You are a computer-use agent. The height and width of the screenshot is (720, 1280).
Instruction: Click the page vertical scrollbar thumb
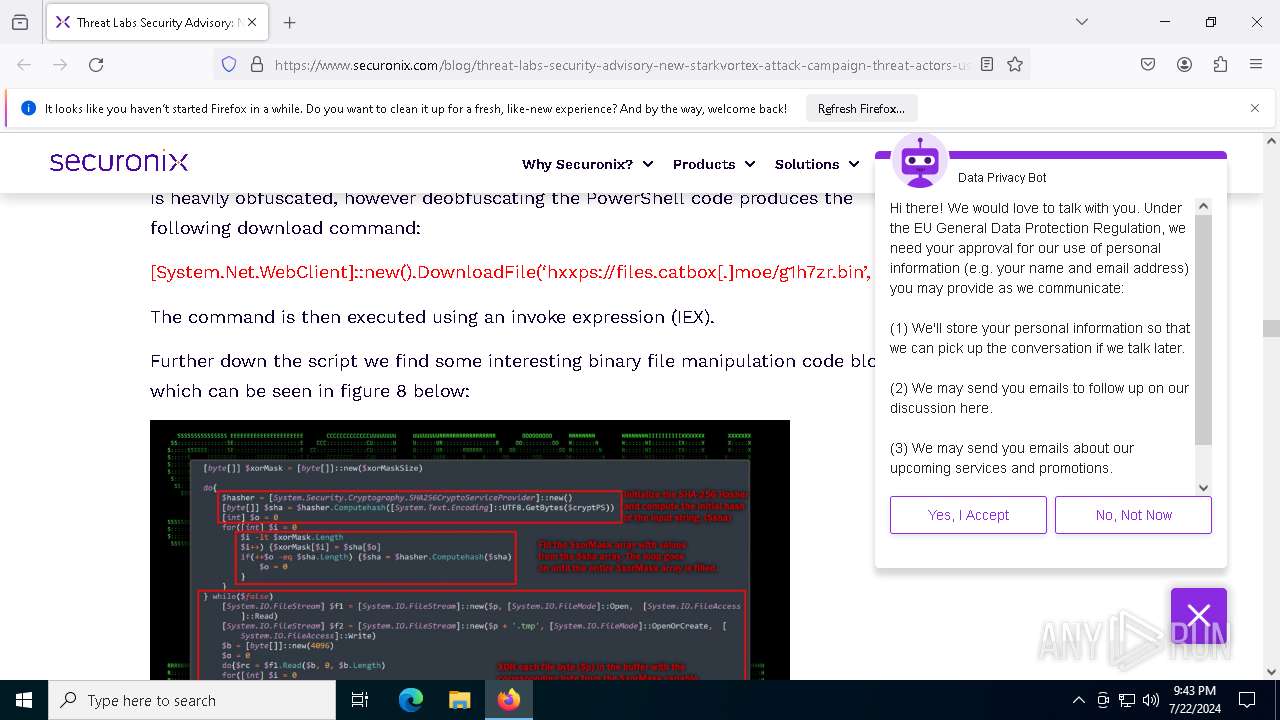point(1271,328)
